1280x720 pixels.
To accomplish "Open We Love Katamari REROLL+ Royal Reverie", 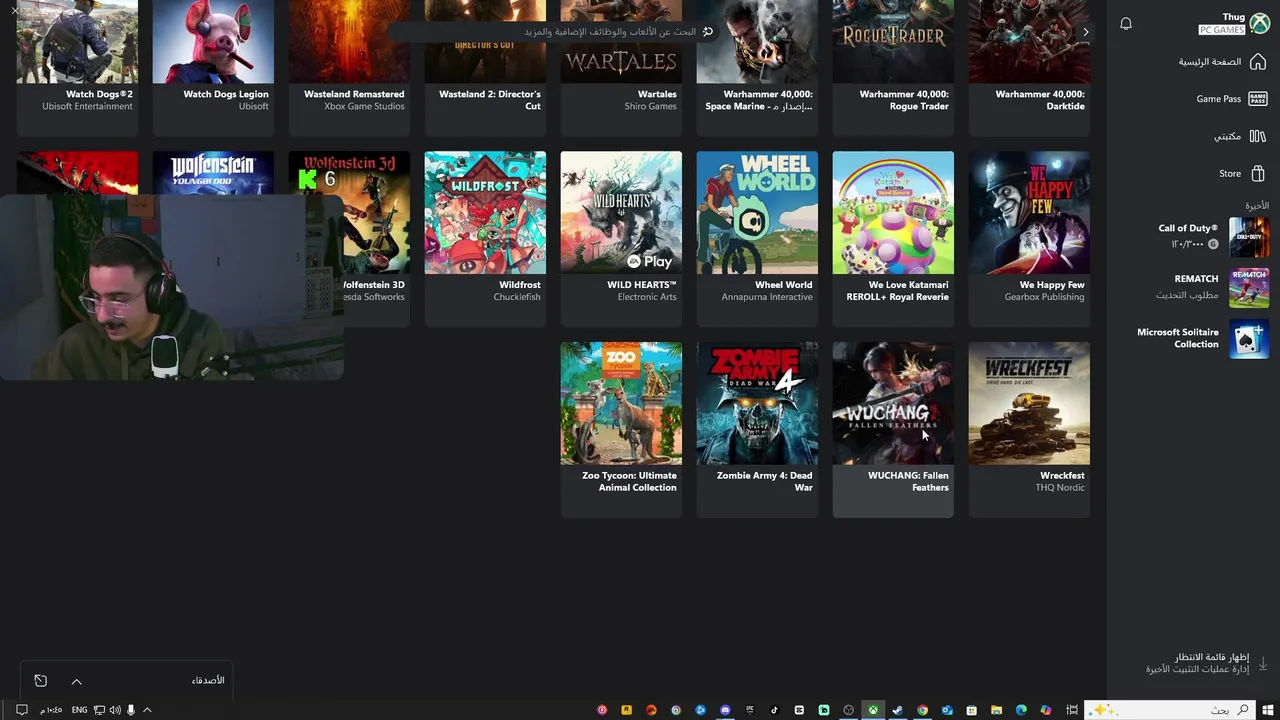I will (893, 238).
